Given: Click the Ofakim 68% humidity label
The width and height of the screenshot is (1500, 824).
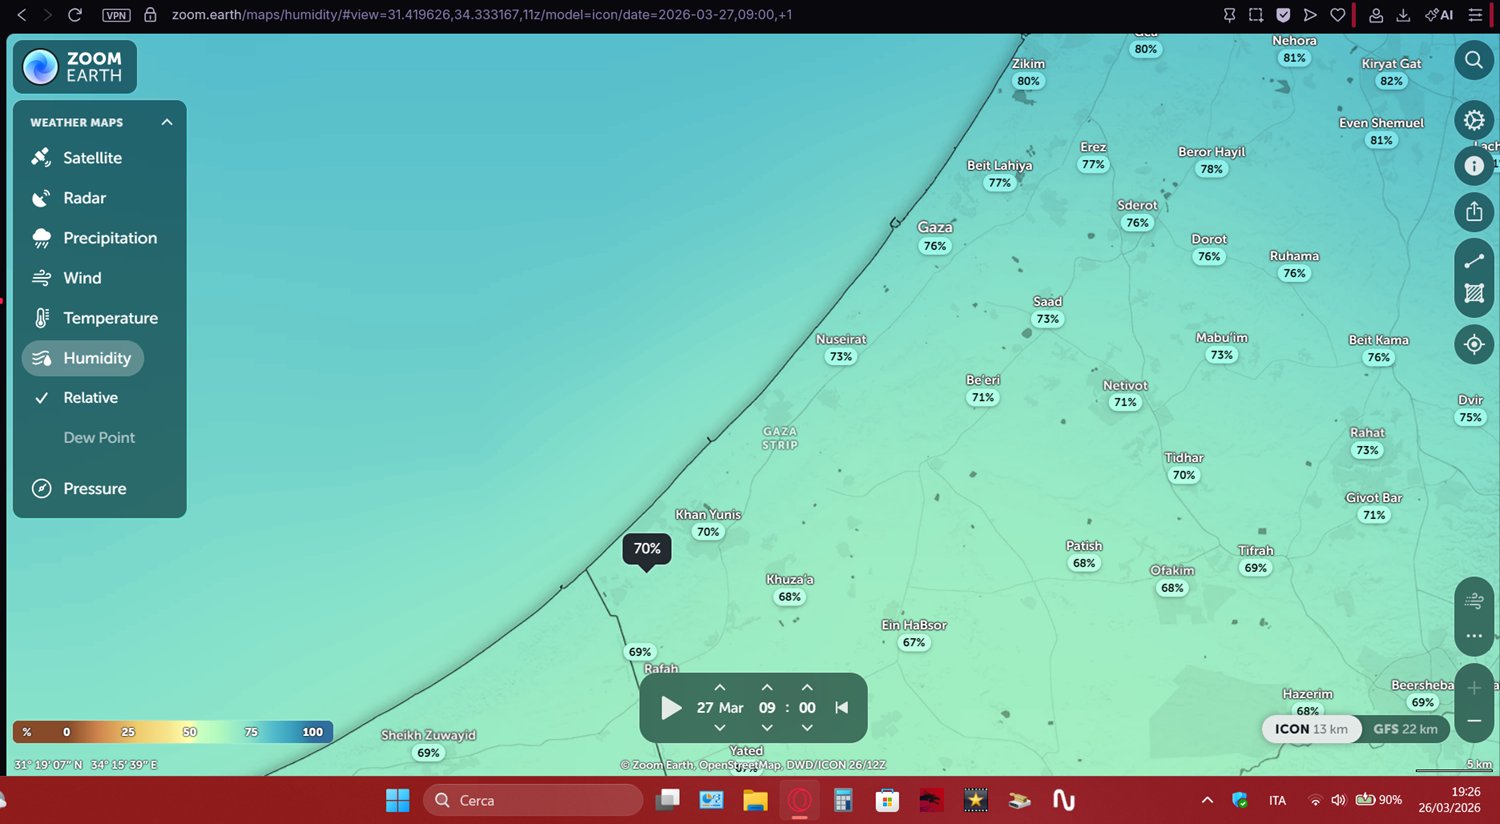Looking at the screenshot, I should (1172, 588).
